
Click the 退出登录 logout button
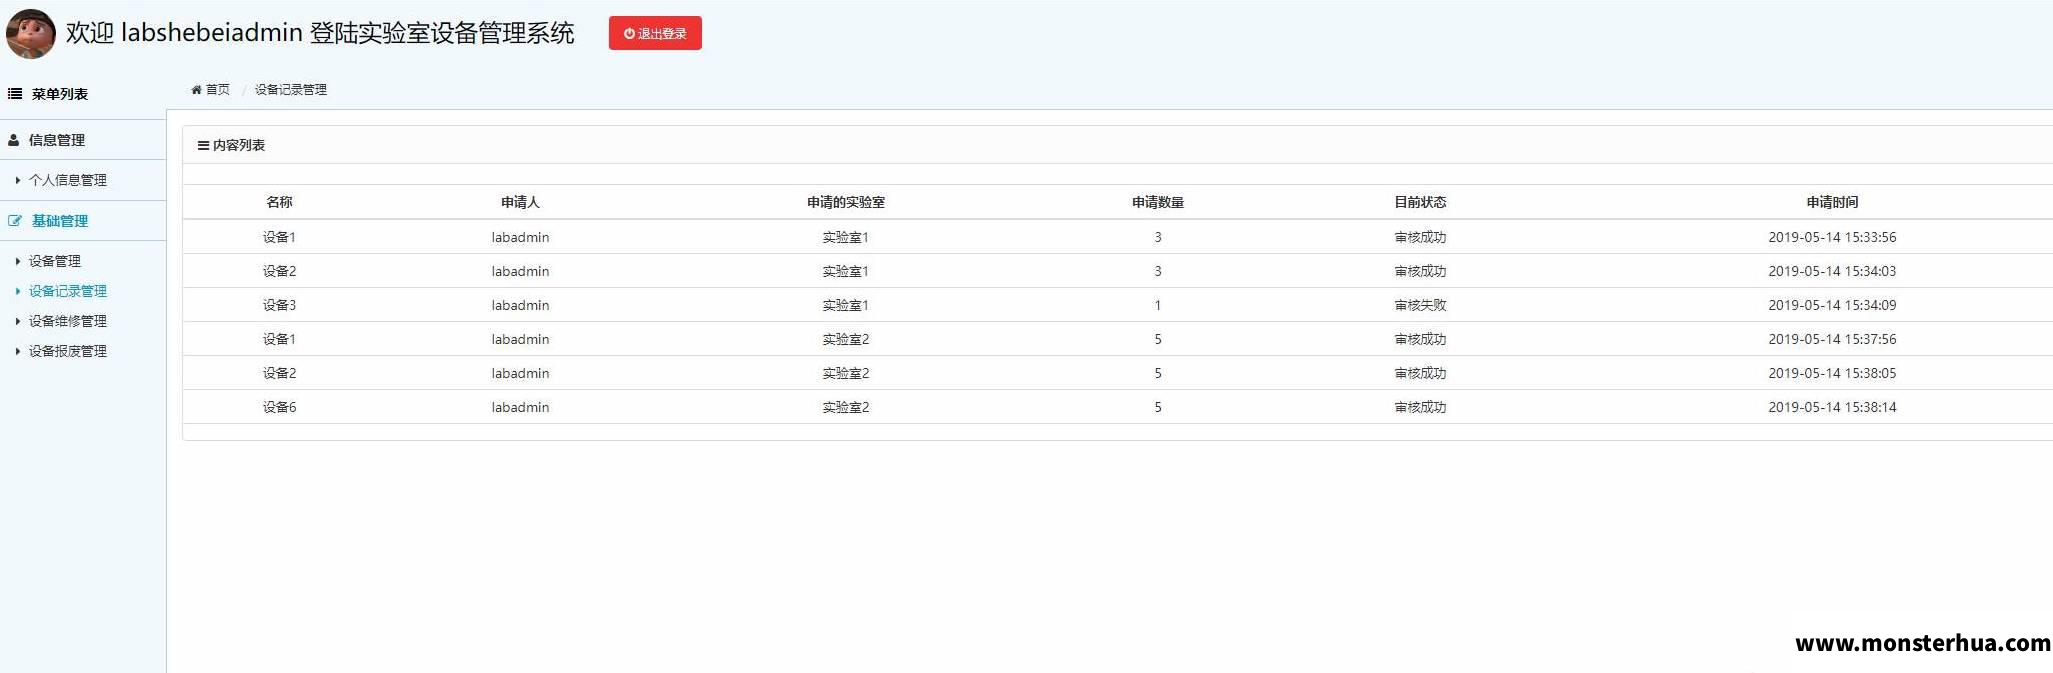click(x=655, y=33)
